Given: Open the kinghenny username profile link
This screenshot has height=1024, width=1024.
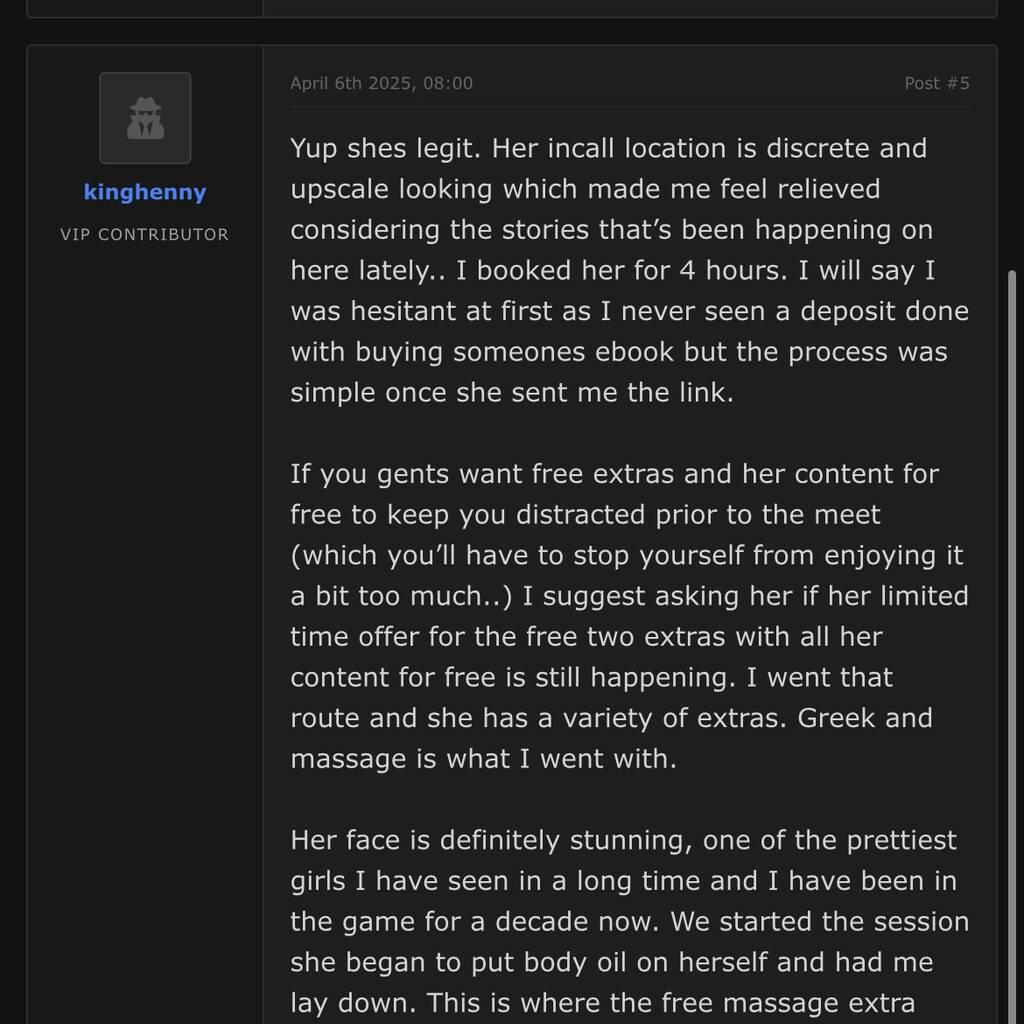Looking at the screenshot, I should [x=145, y=192].
